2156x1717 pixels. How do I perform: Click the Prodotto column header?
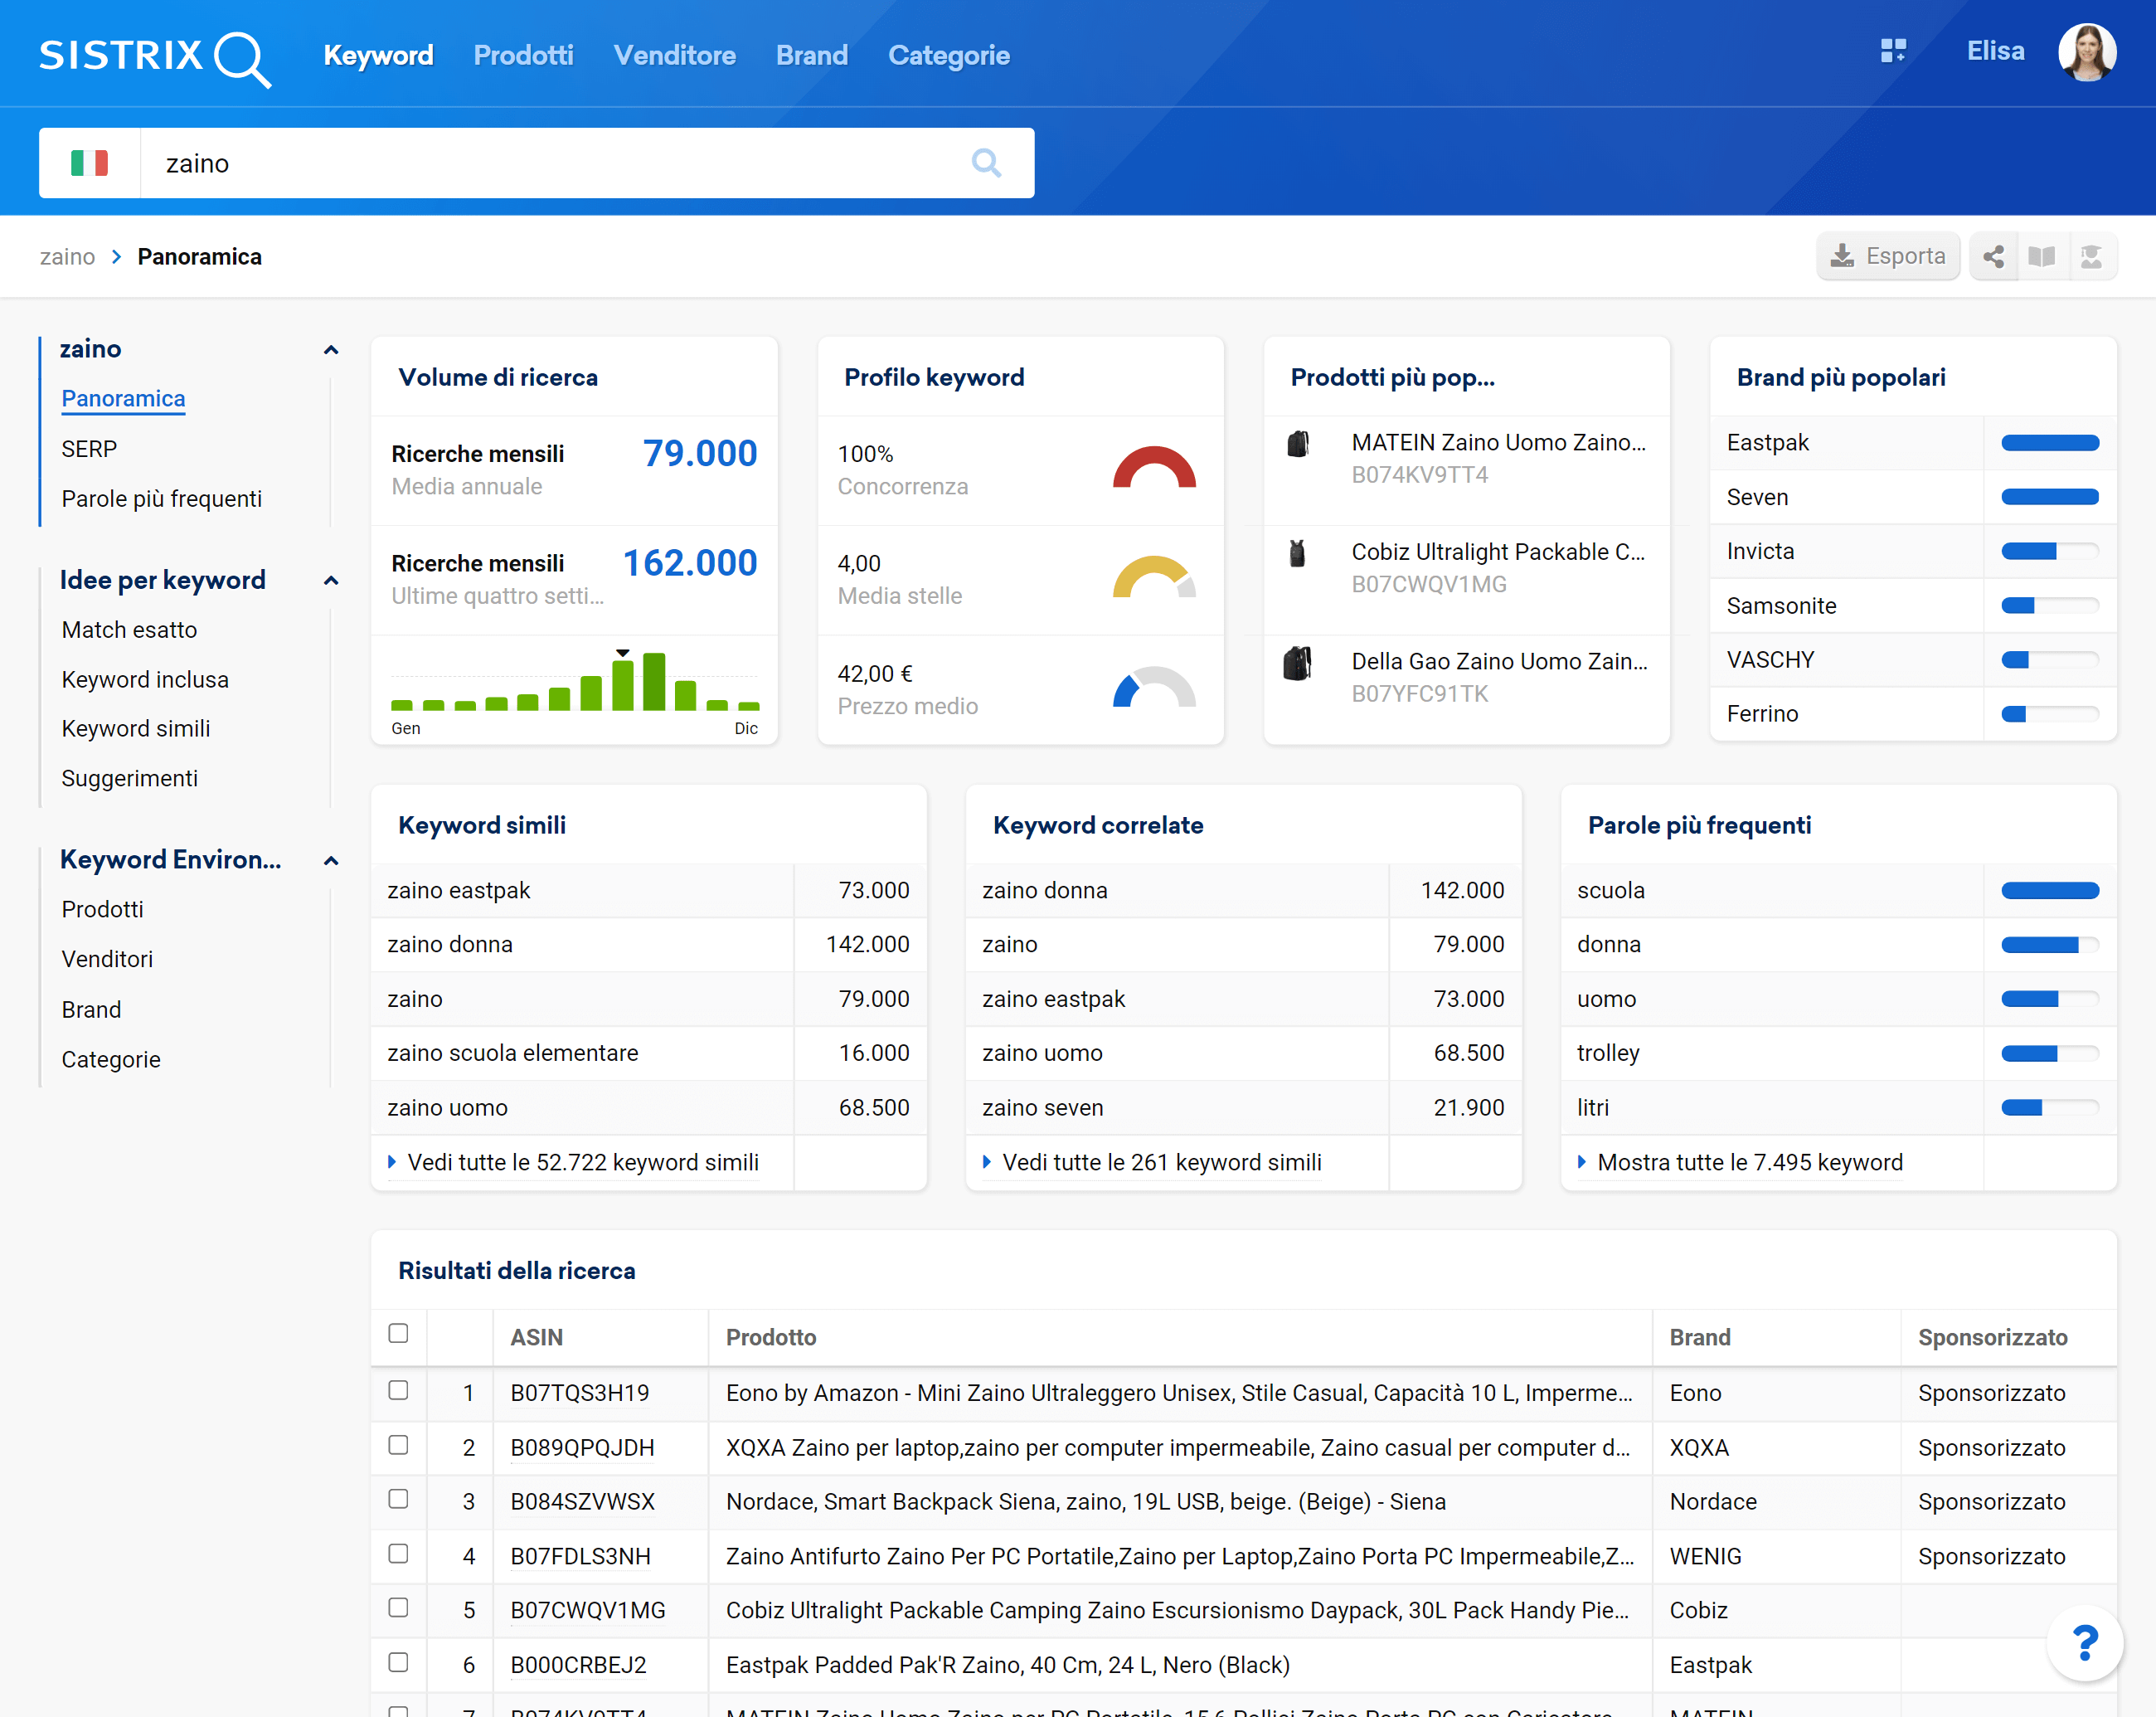coord(771,1338)
